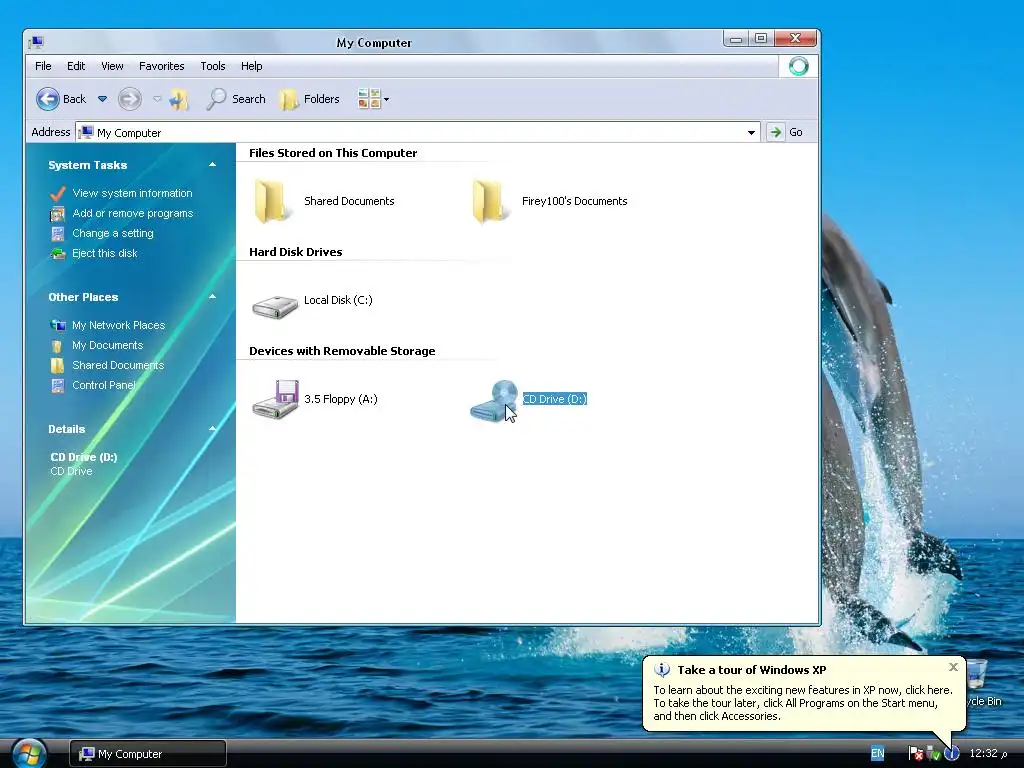Click the Address bar field
The image size is (1024, 768).
pyautogui.click(x=418, y=133)
